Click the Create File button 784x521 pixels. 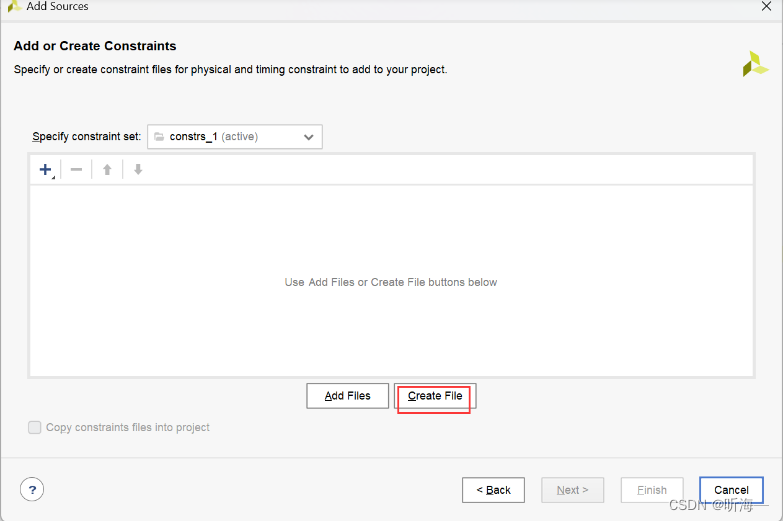(x=435, y=396)
